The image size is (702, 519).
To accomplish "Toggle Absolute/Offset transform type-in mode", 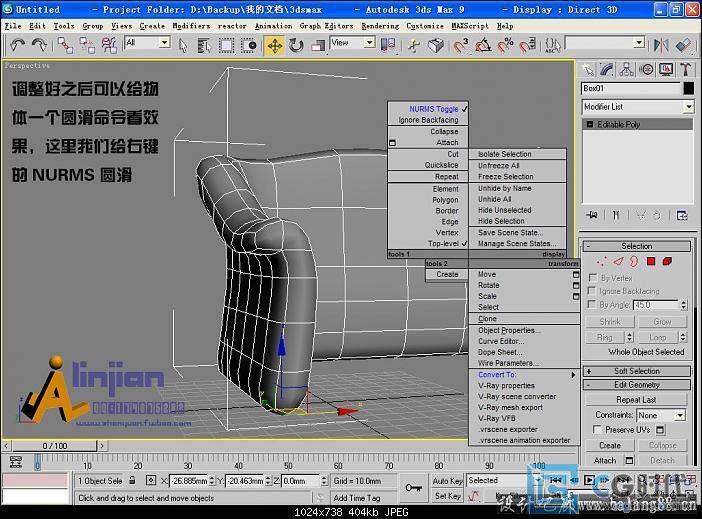I will tap(151, 480).
